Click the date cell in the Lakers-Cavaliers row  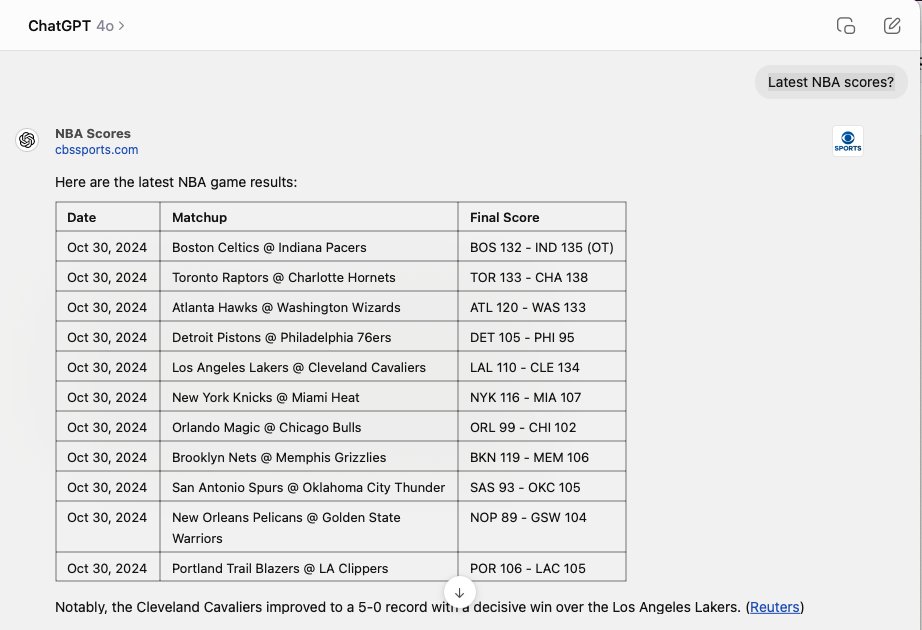click(108, 367)
